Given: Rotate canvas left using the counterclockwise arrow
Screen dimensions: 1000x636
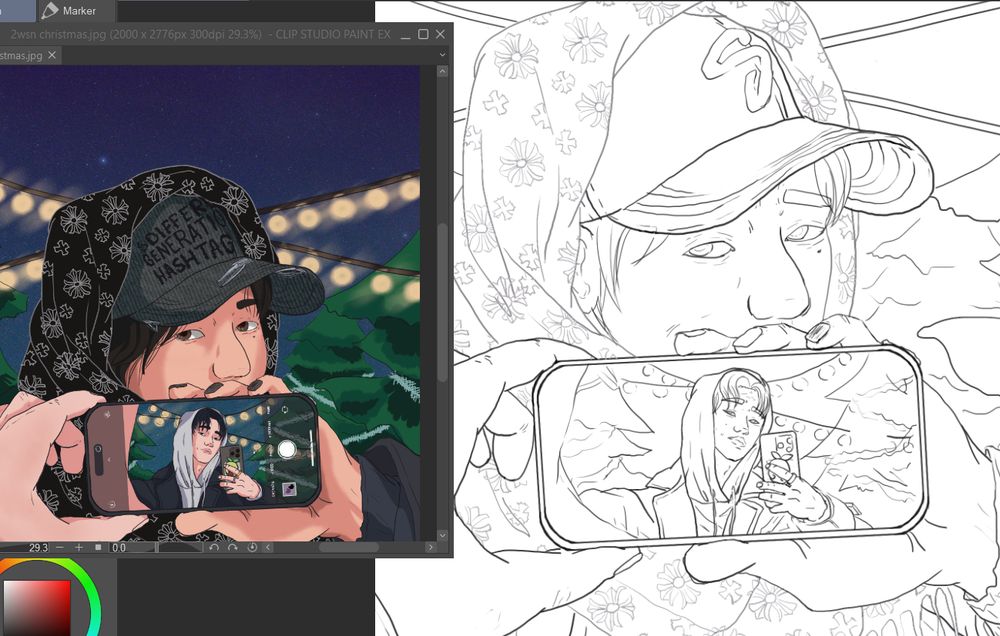Looking at the screenshot, I should 214,547.
